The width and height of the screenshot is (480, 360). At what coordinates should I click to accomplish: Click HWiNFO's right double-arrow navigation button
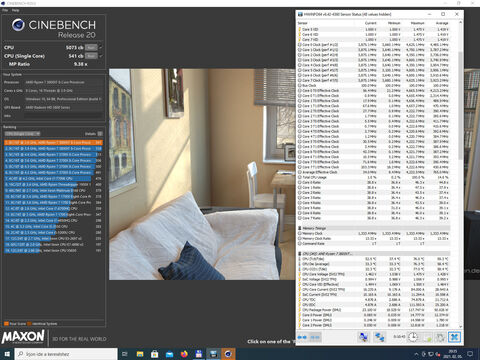click(x=315, y=337)
